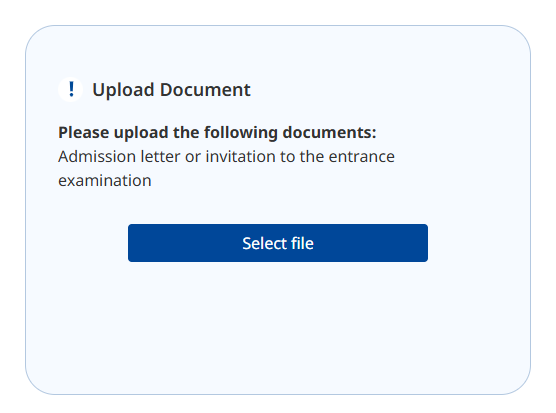The image size is (556, 413).
Task: Click the 'Admission letter or invitation' text line
Action: click(x=226, y=157)
